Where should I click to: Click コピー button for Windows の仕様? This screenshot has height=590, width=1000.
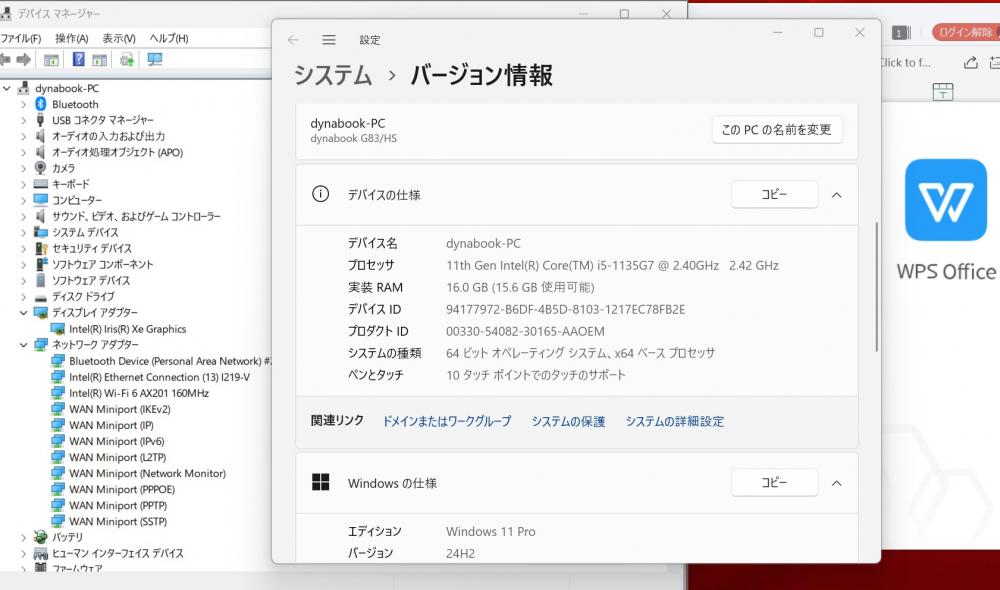click(774, 482)
